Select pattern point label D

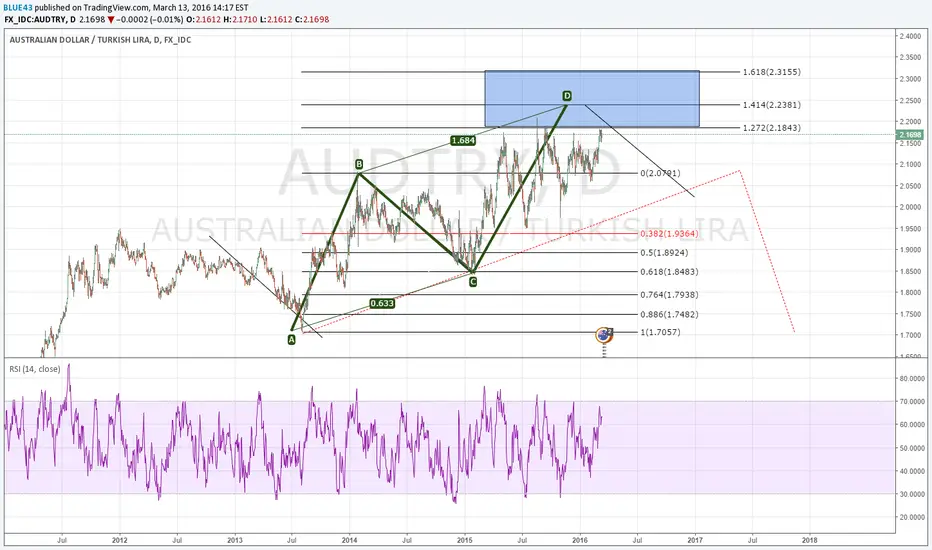pos(567,96)
